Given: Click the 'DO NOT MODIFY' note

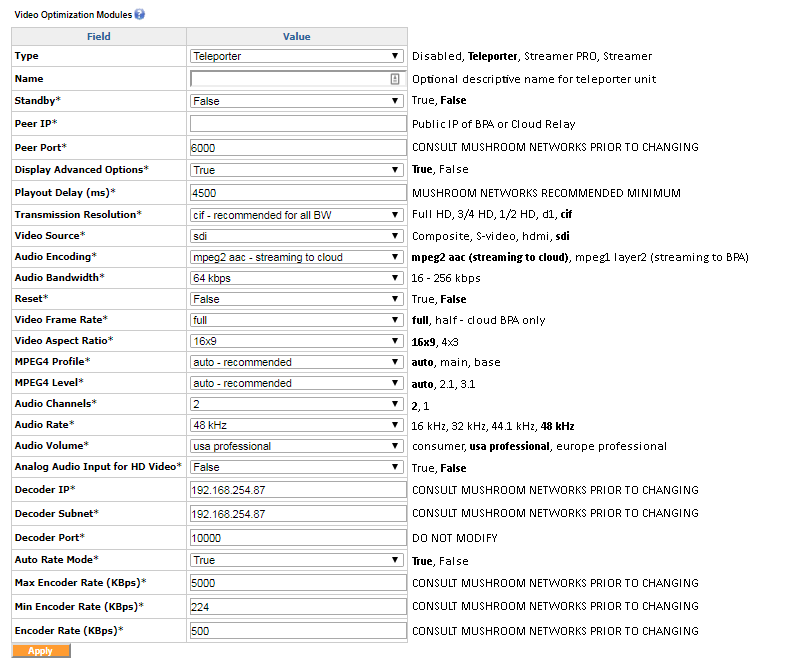Looking at the screenshot, I should tap(455, 538).
